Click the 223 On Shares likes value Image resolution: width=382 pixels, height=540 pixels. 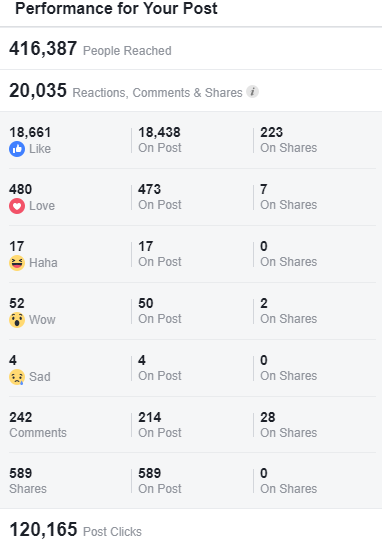272,132
